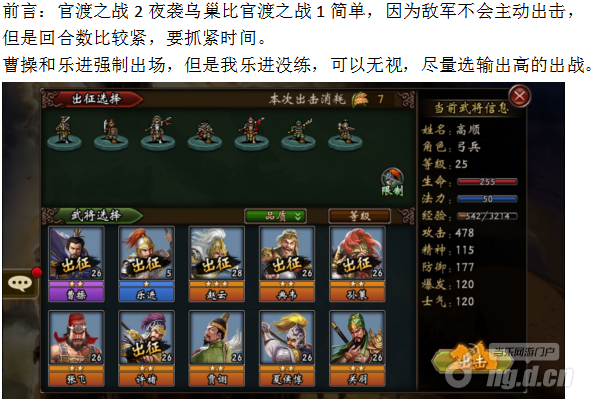Viewport: 595px width, 404px height.
Task: Select the fourth deployed soldier sprite
Action: [205, 133]
